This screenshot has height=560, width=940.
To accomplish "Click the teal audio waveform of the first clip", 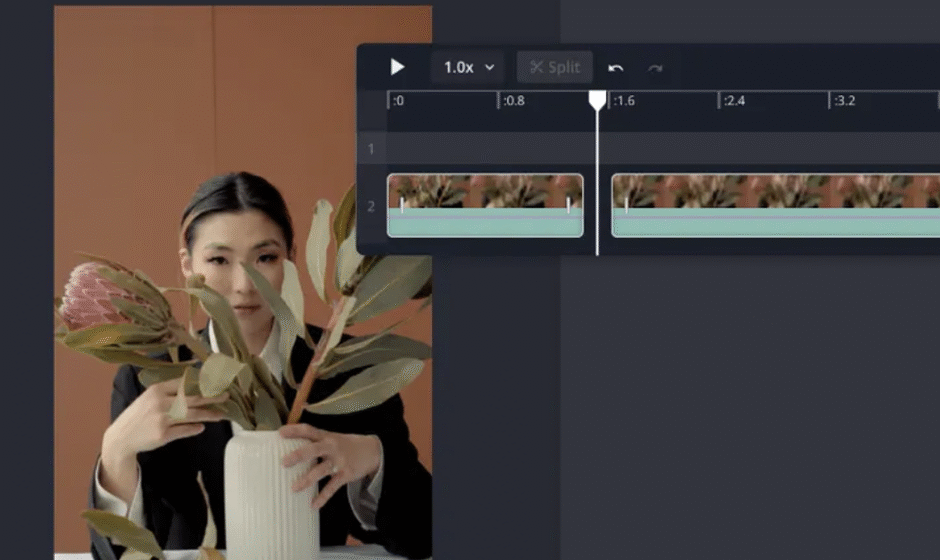I will (x=485, y=222).
